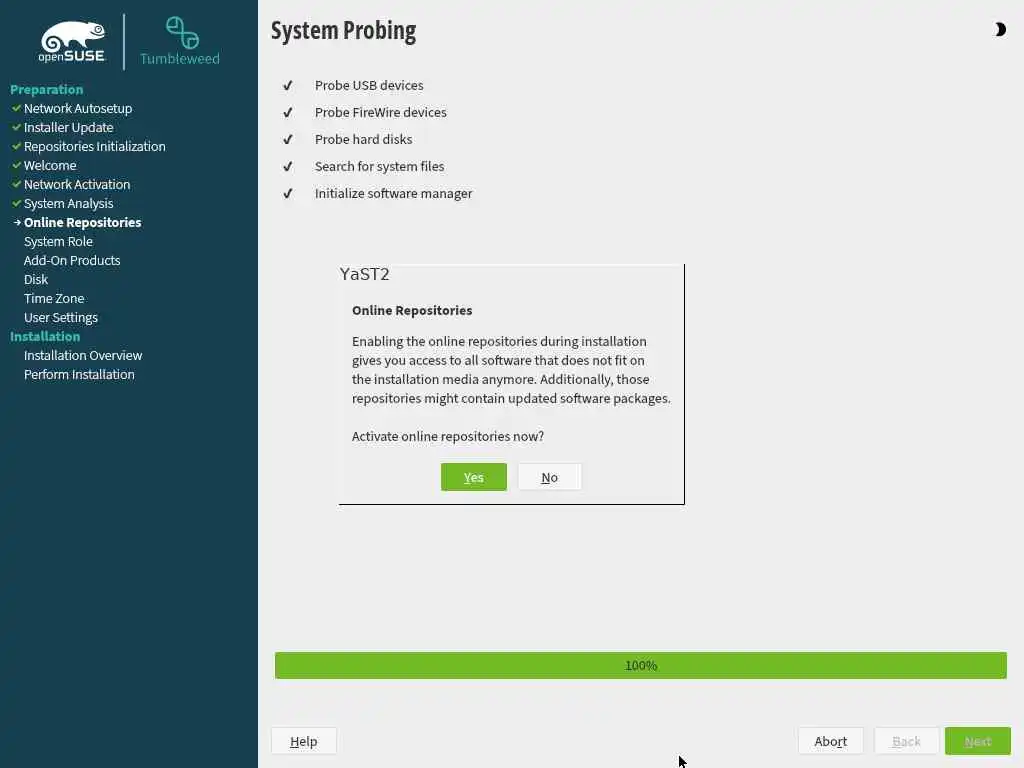The image size is (1024, 768).
Task: Select Installer Update step
Action: [69, 127]
